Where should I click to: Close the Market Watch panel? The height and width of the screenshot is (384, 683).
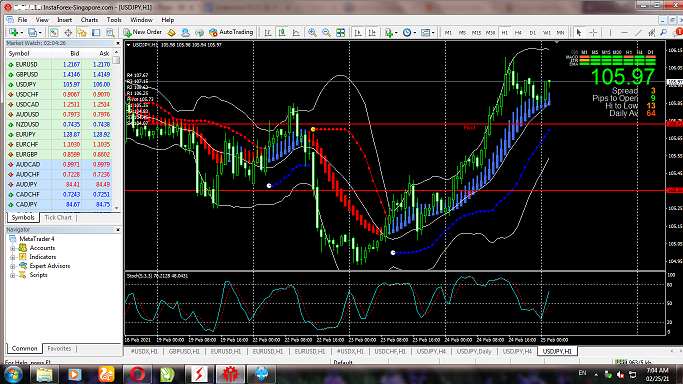118,43
